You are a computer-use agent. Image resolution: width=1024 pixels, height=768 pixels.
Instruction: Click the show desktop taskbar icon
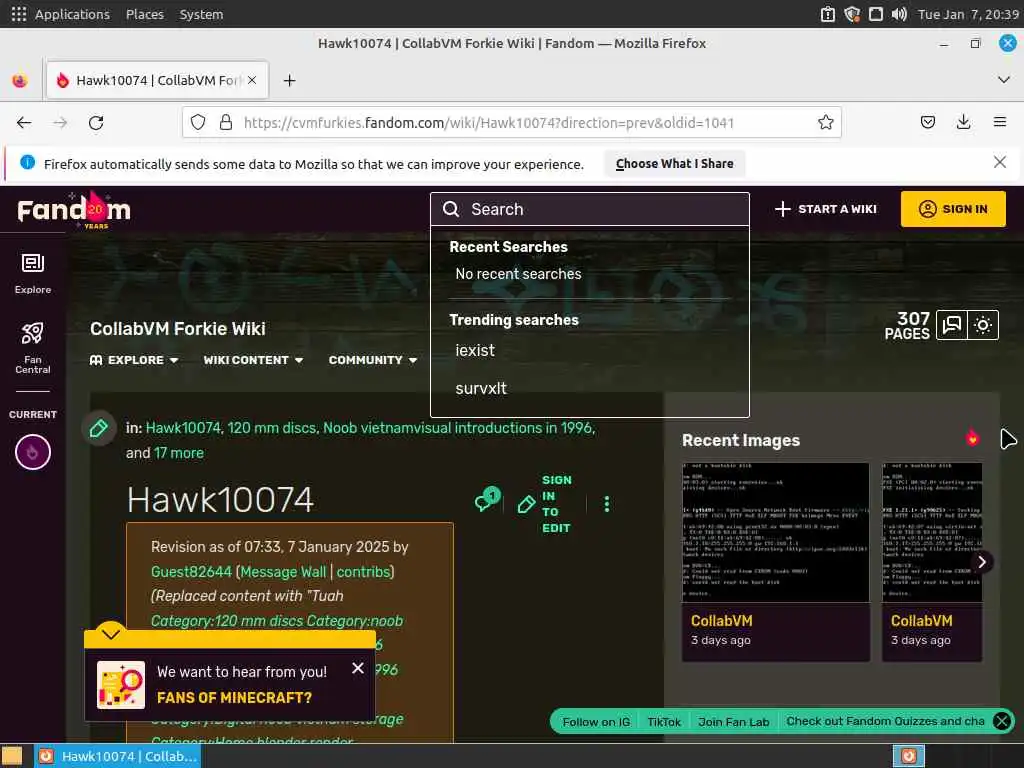pyautogui.click(x=12, y=756)
